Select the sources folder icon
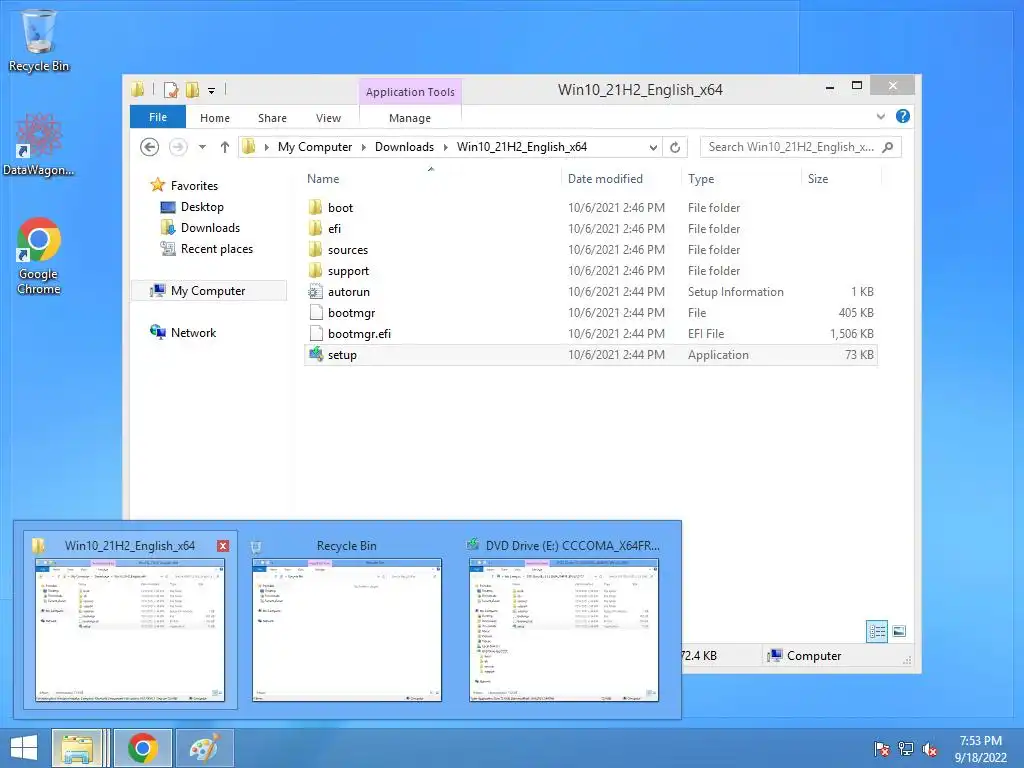 tap(315, 249)
